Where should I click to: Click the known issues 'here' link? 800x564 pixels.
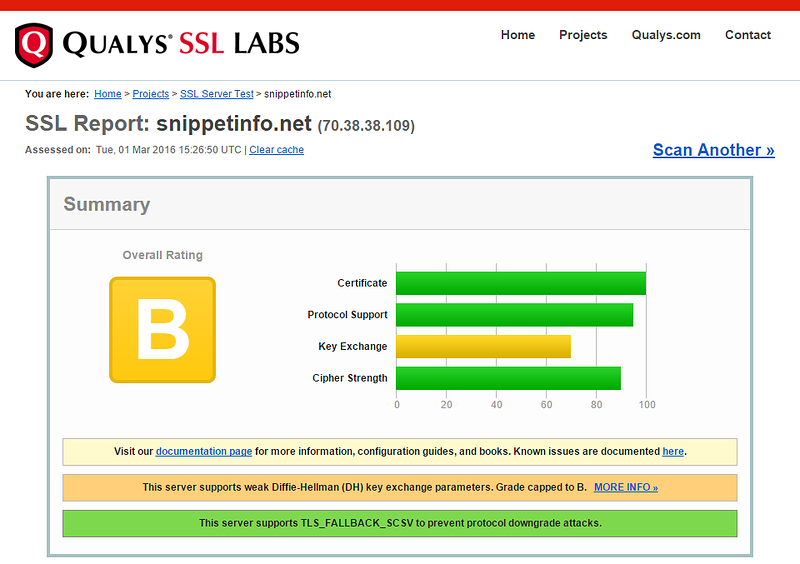pyautogui.click(x=673, y=451)
